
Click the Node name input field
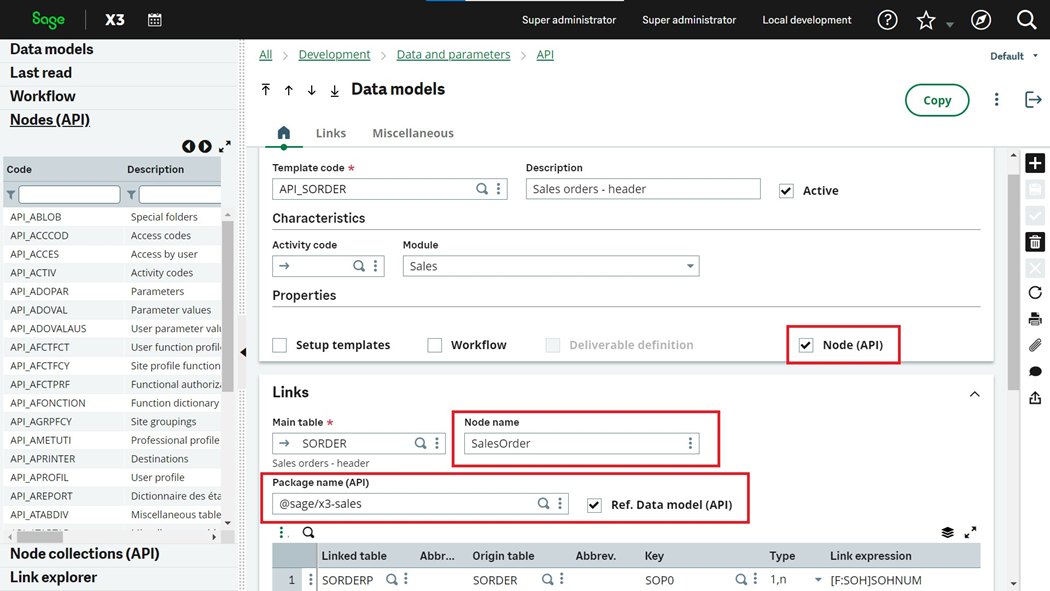coord(581,443)
